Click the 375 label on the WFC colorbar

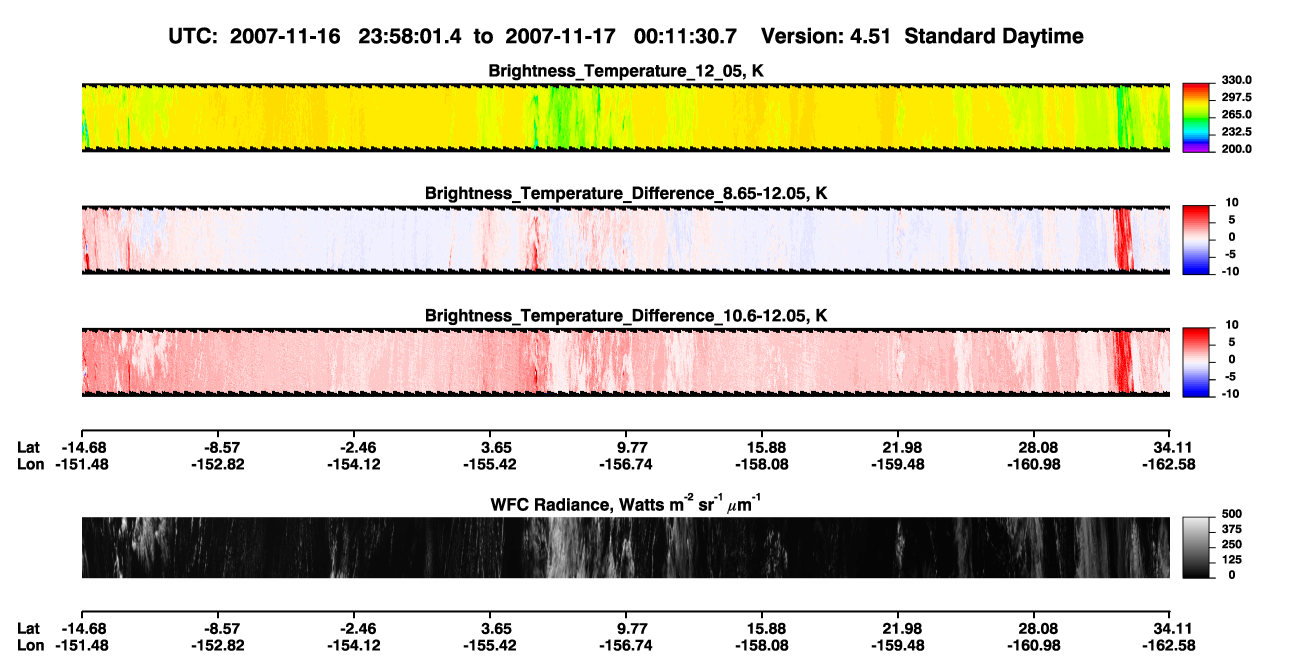(1231, 528)
